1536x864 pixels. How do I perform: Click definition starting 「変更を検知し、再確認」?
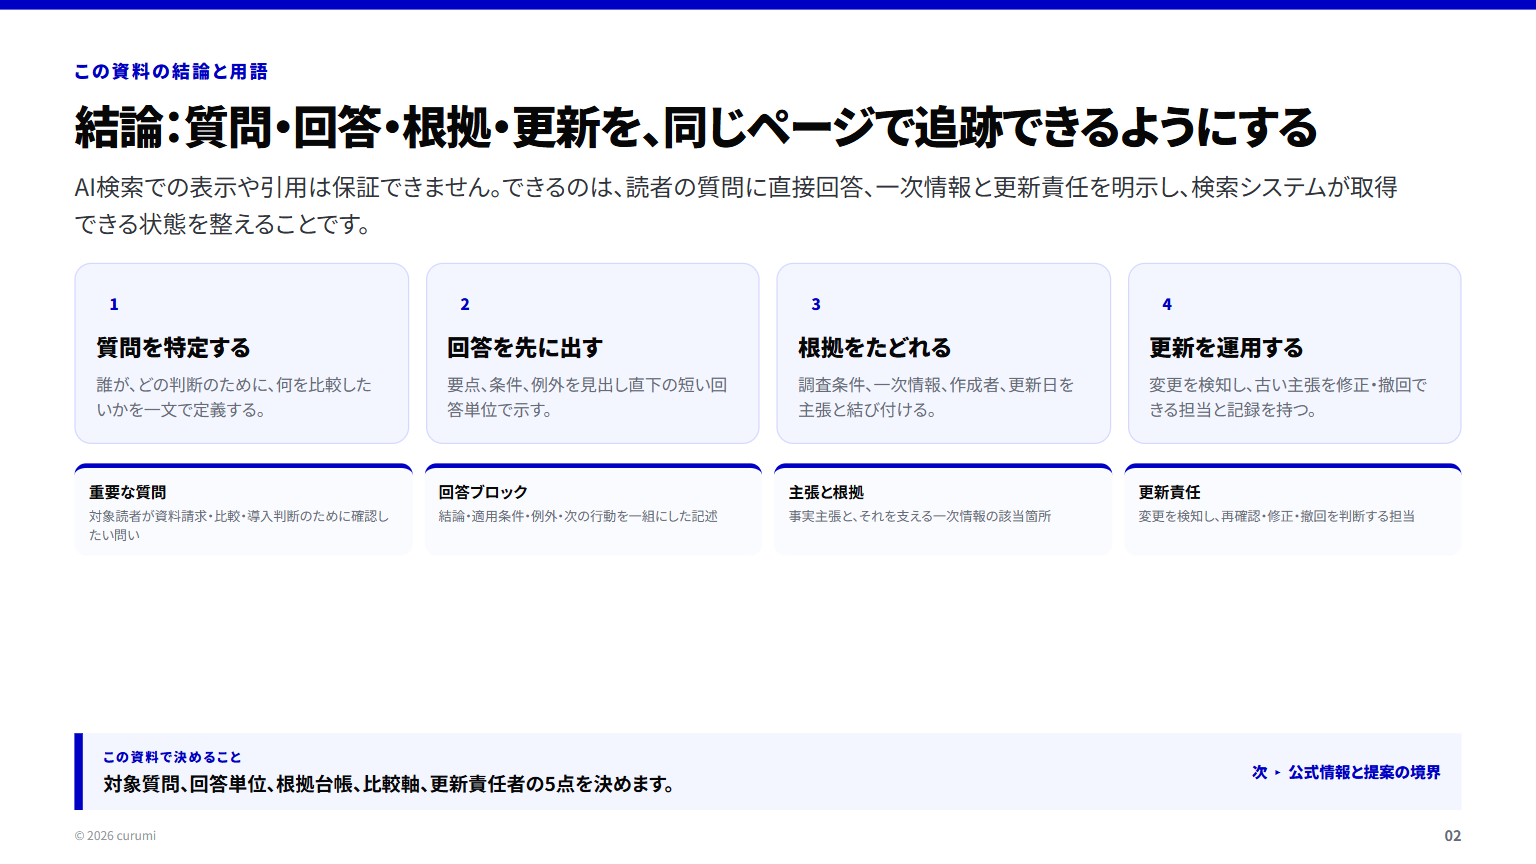(x=1276, y=516)
